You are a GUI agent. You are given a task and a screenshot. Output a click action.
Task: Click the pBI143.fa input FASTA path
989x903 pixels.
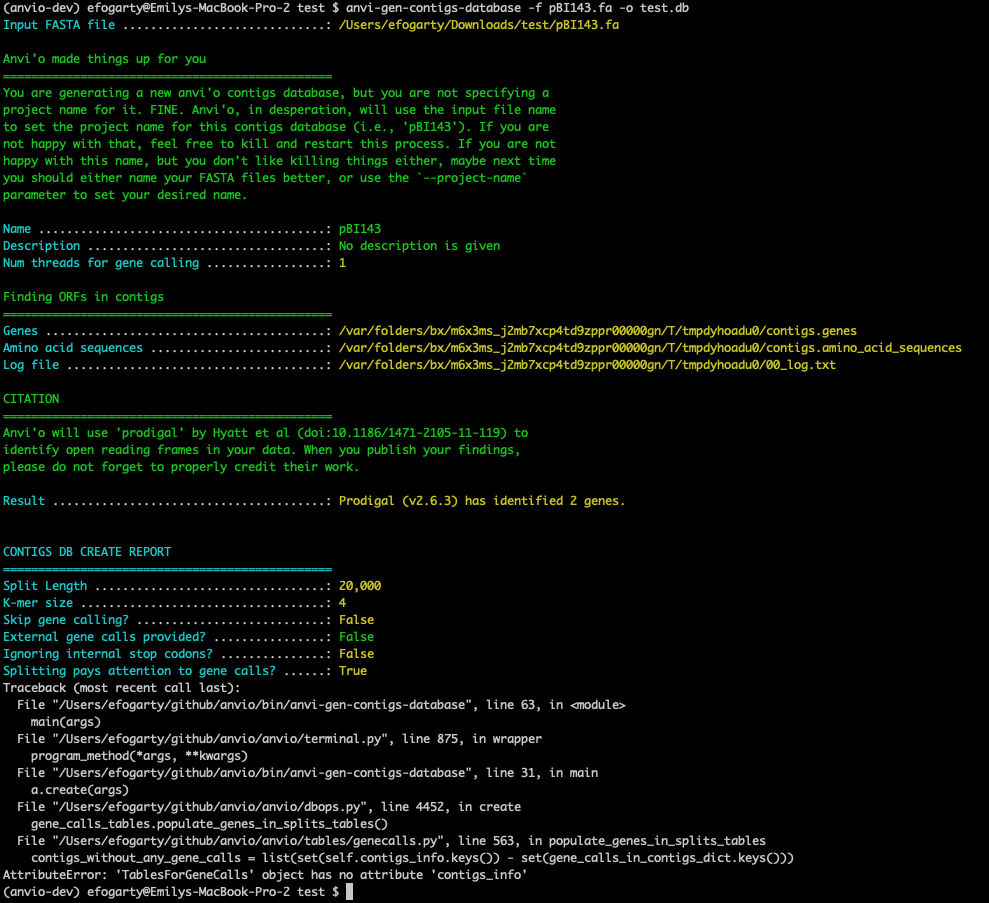tap(500, 24)
